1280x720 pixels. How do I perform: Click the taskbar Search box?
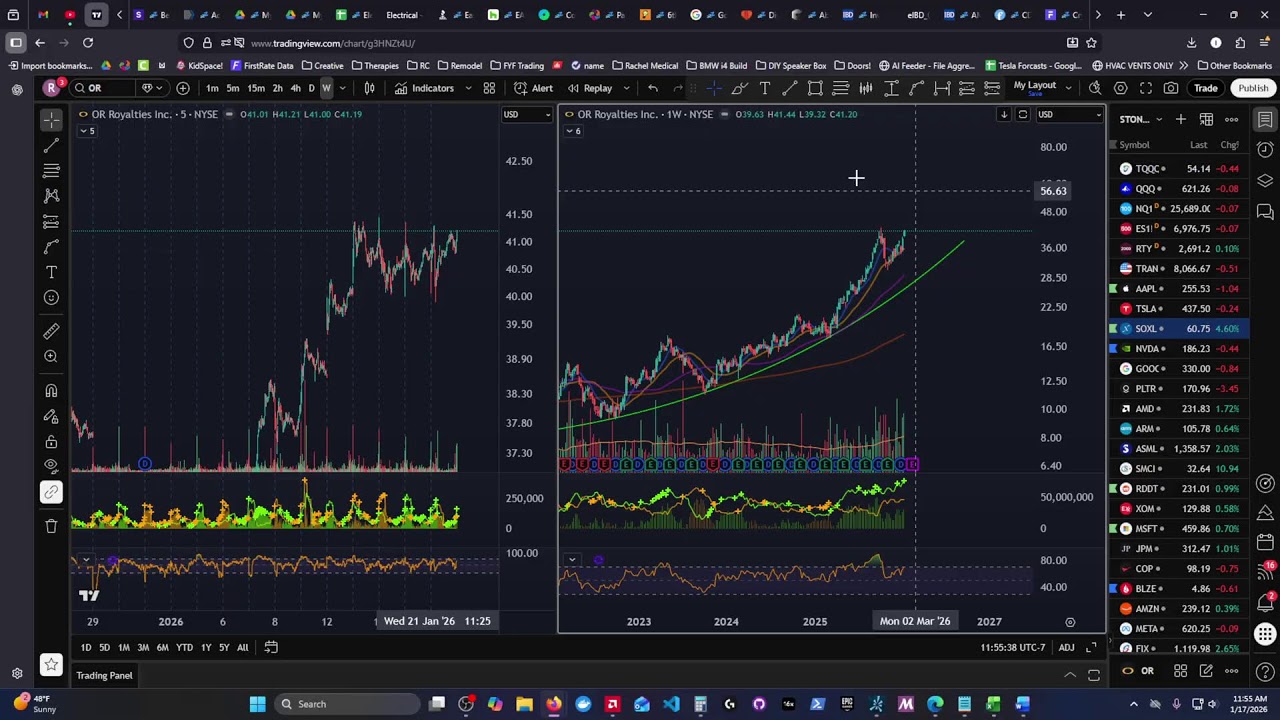345,704
